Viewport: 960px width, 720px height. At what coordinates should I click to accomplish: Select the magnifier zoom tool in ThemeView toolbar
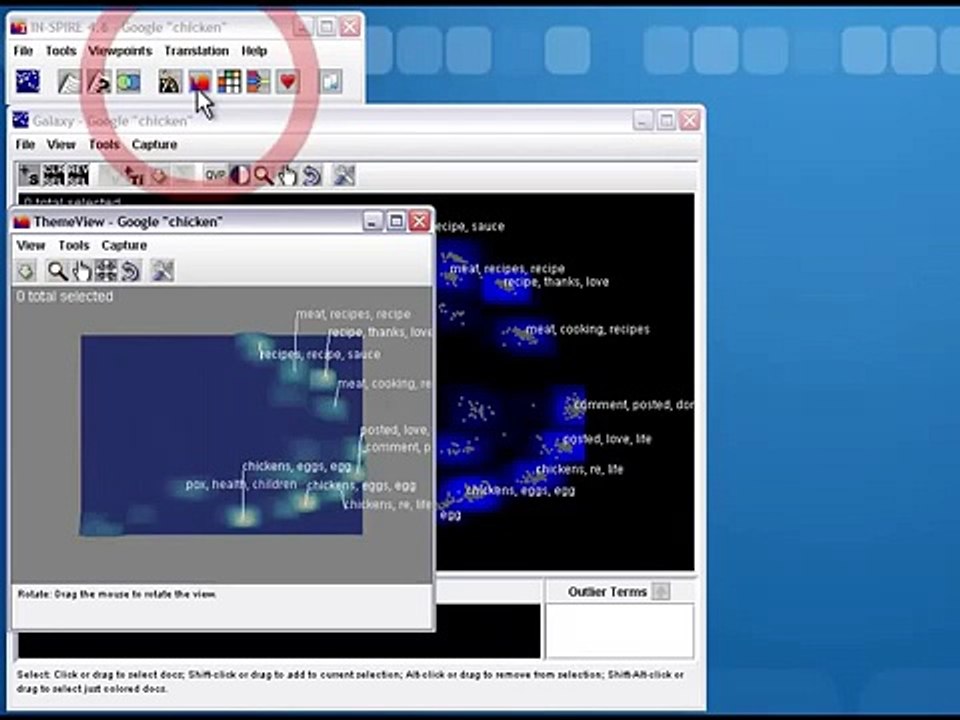click(58, 271)
